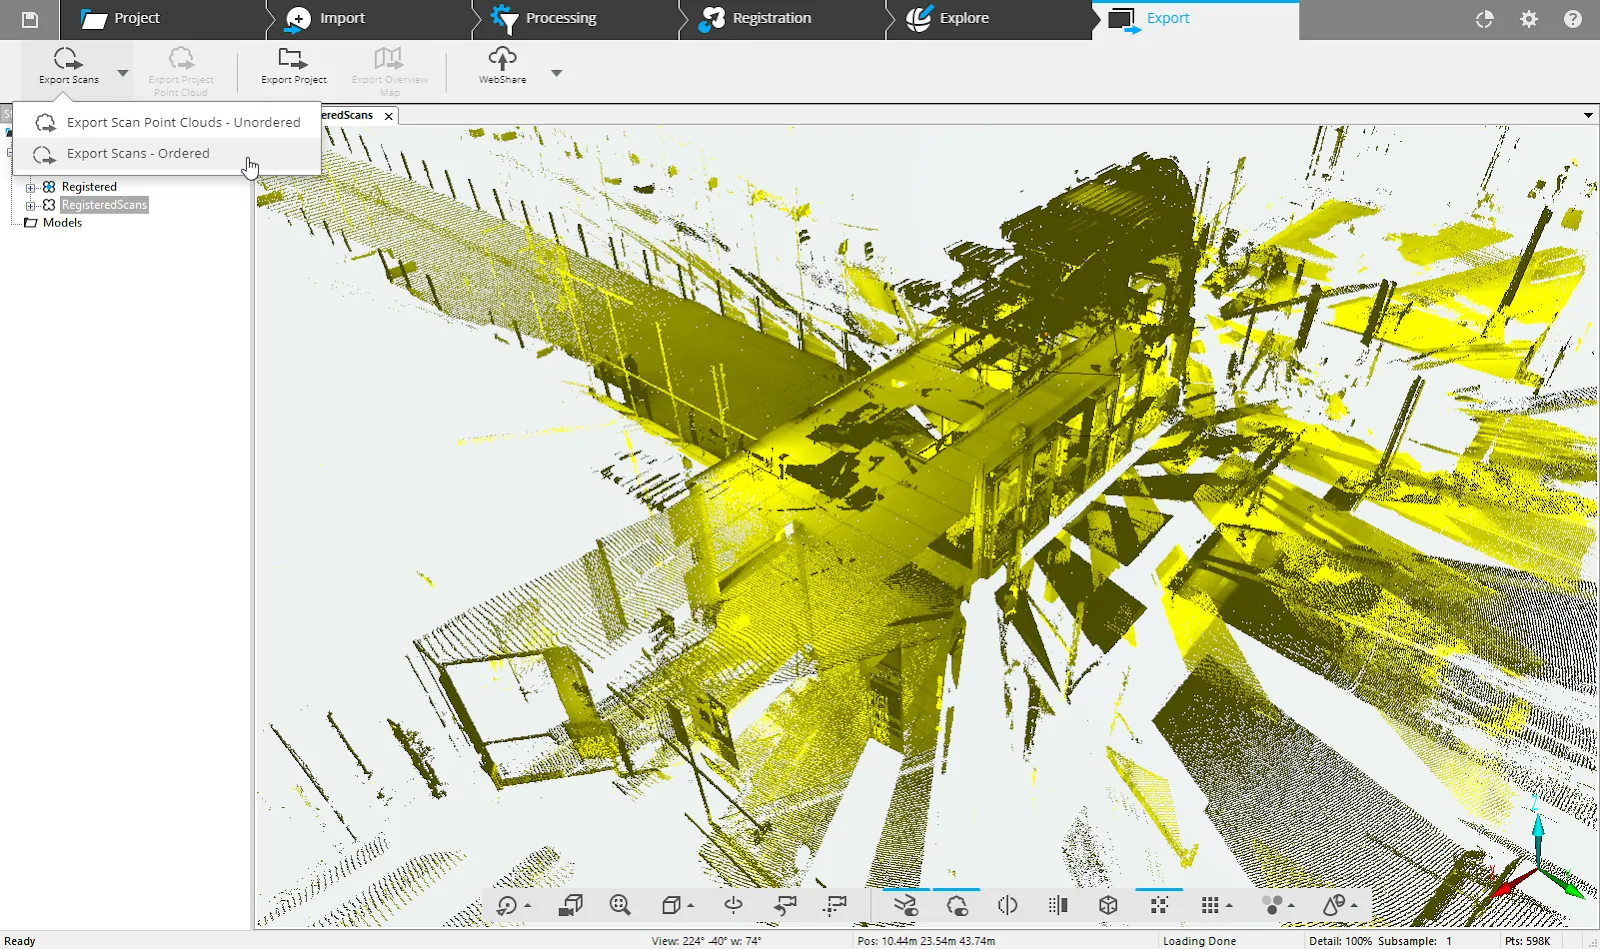Click the Models folder icon
The width and height of the screenshot is (1600, 949).
pos(30,223)
